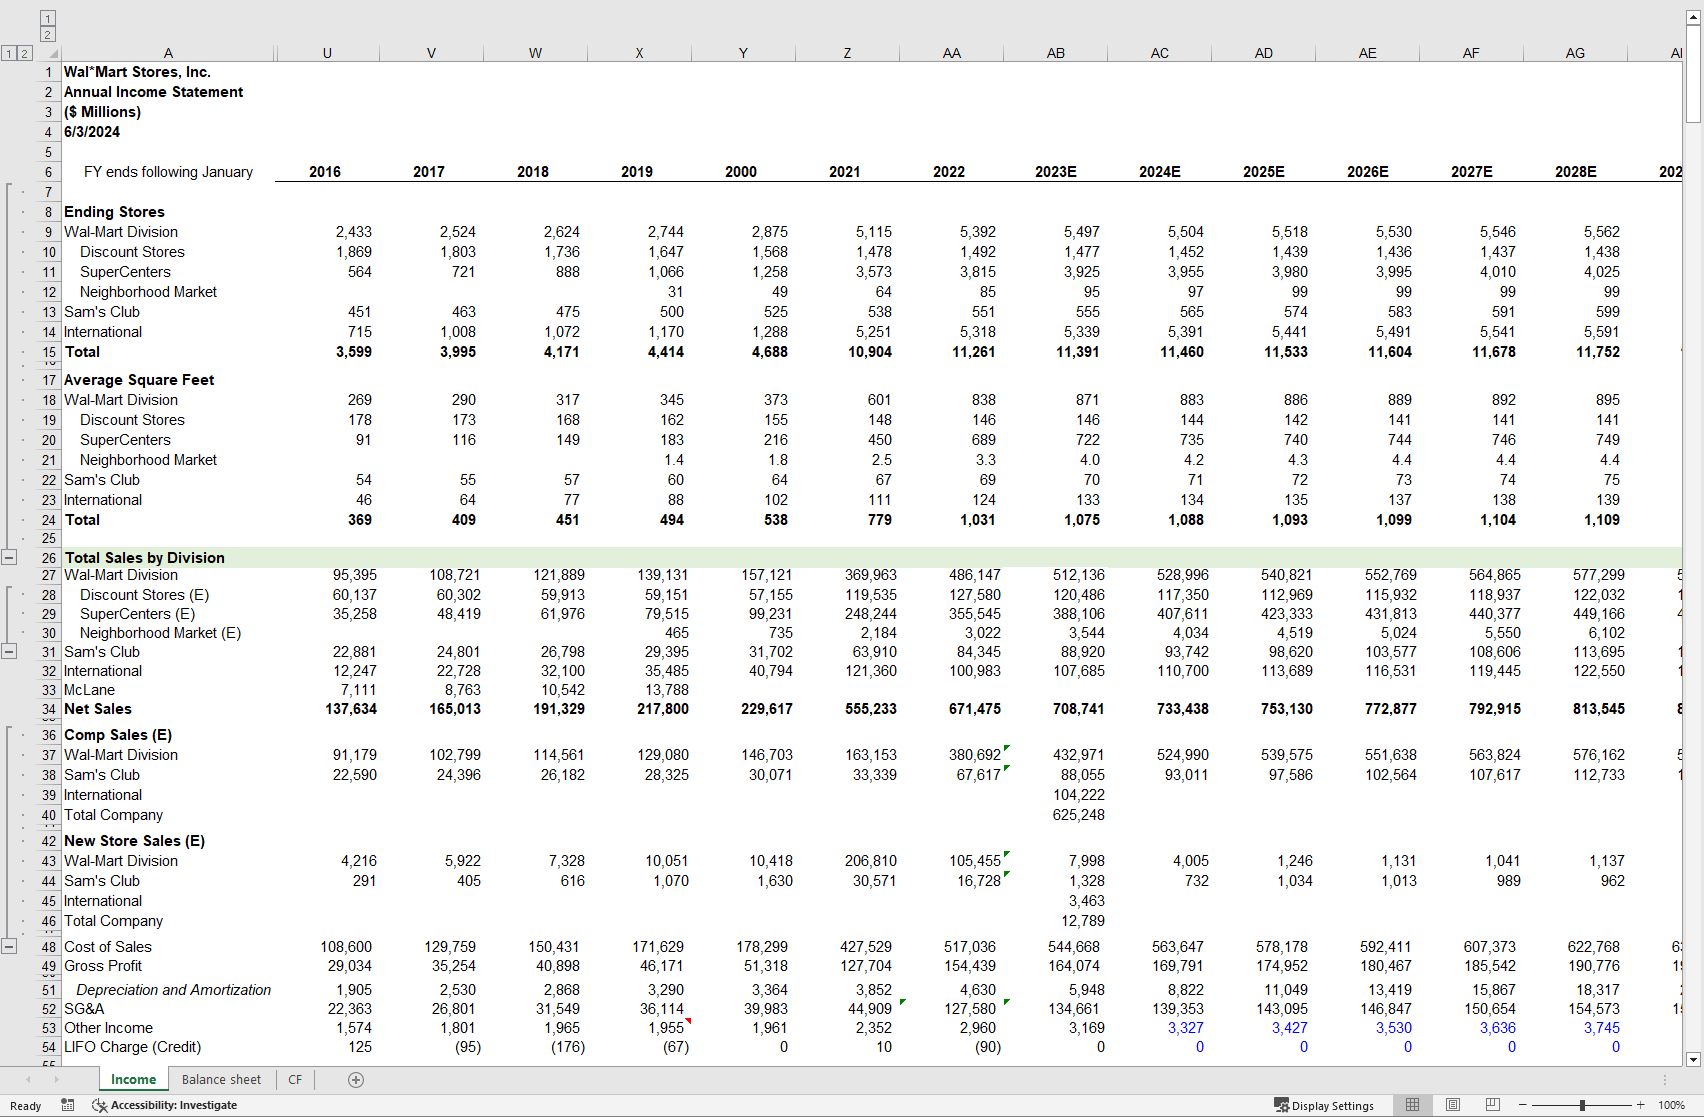The height and width of the screenshot is (1117, 1704).
Task: Select 'Depreciation and Amortization' label
Action: coord(173,990)
